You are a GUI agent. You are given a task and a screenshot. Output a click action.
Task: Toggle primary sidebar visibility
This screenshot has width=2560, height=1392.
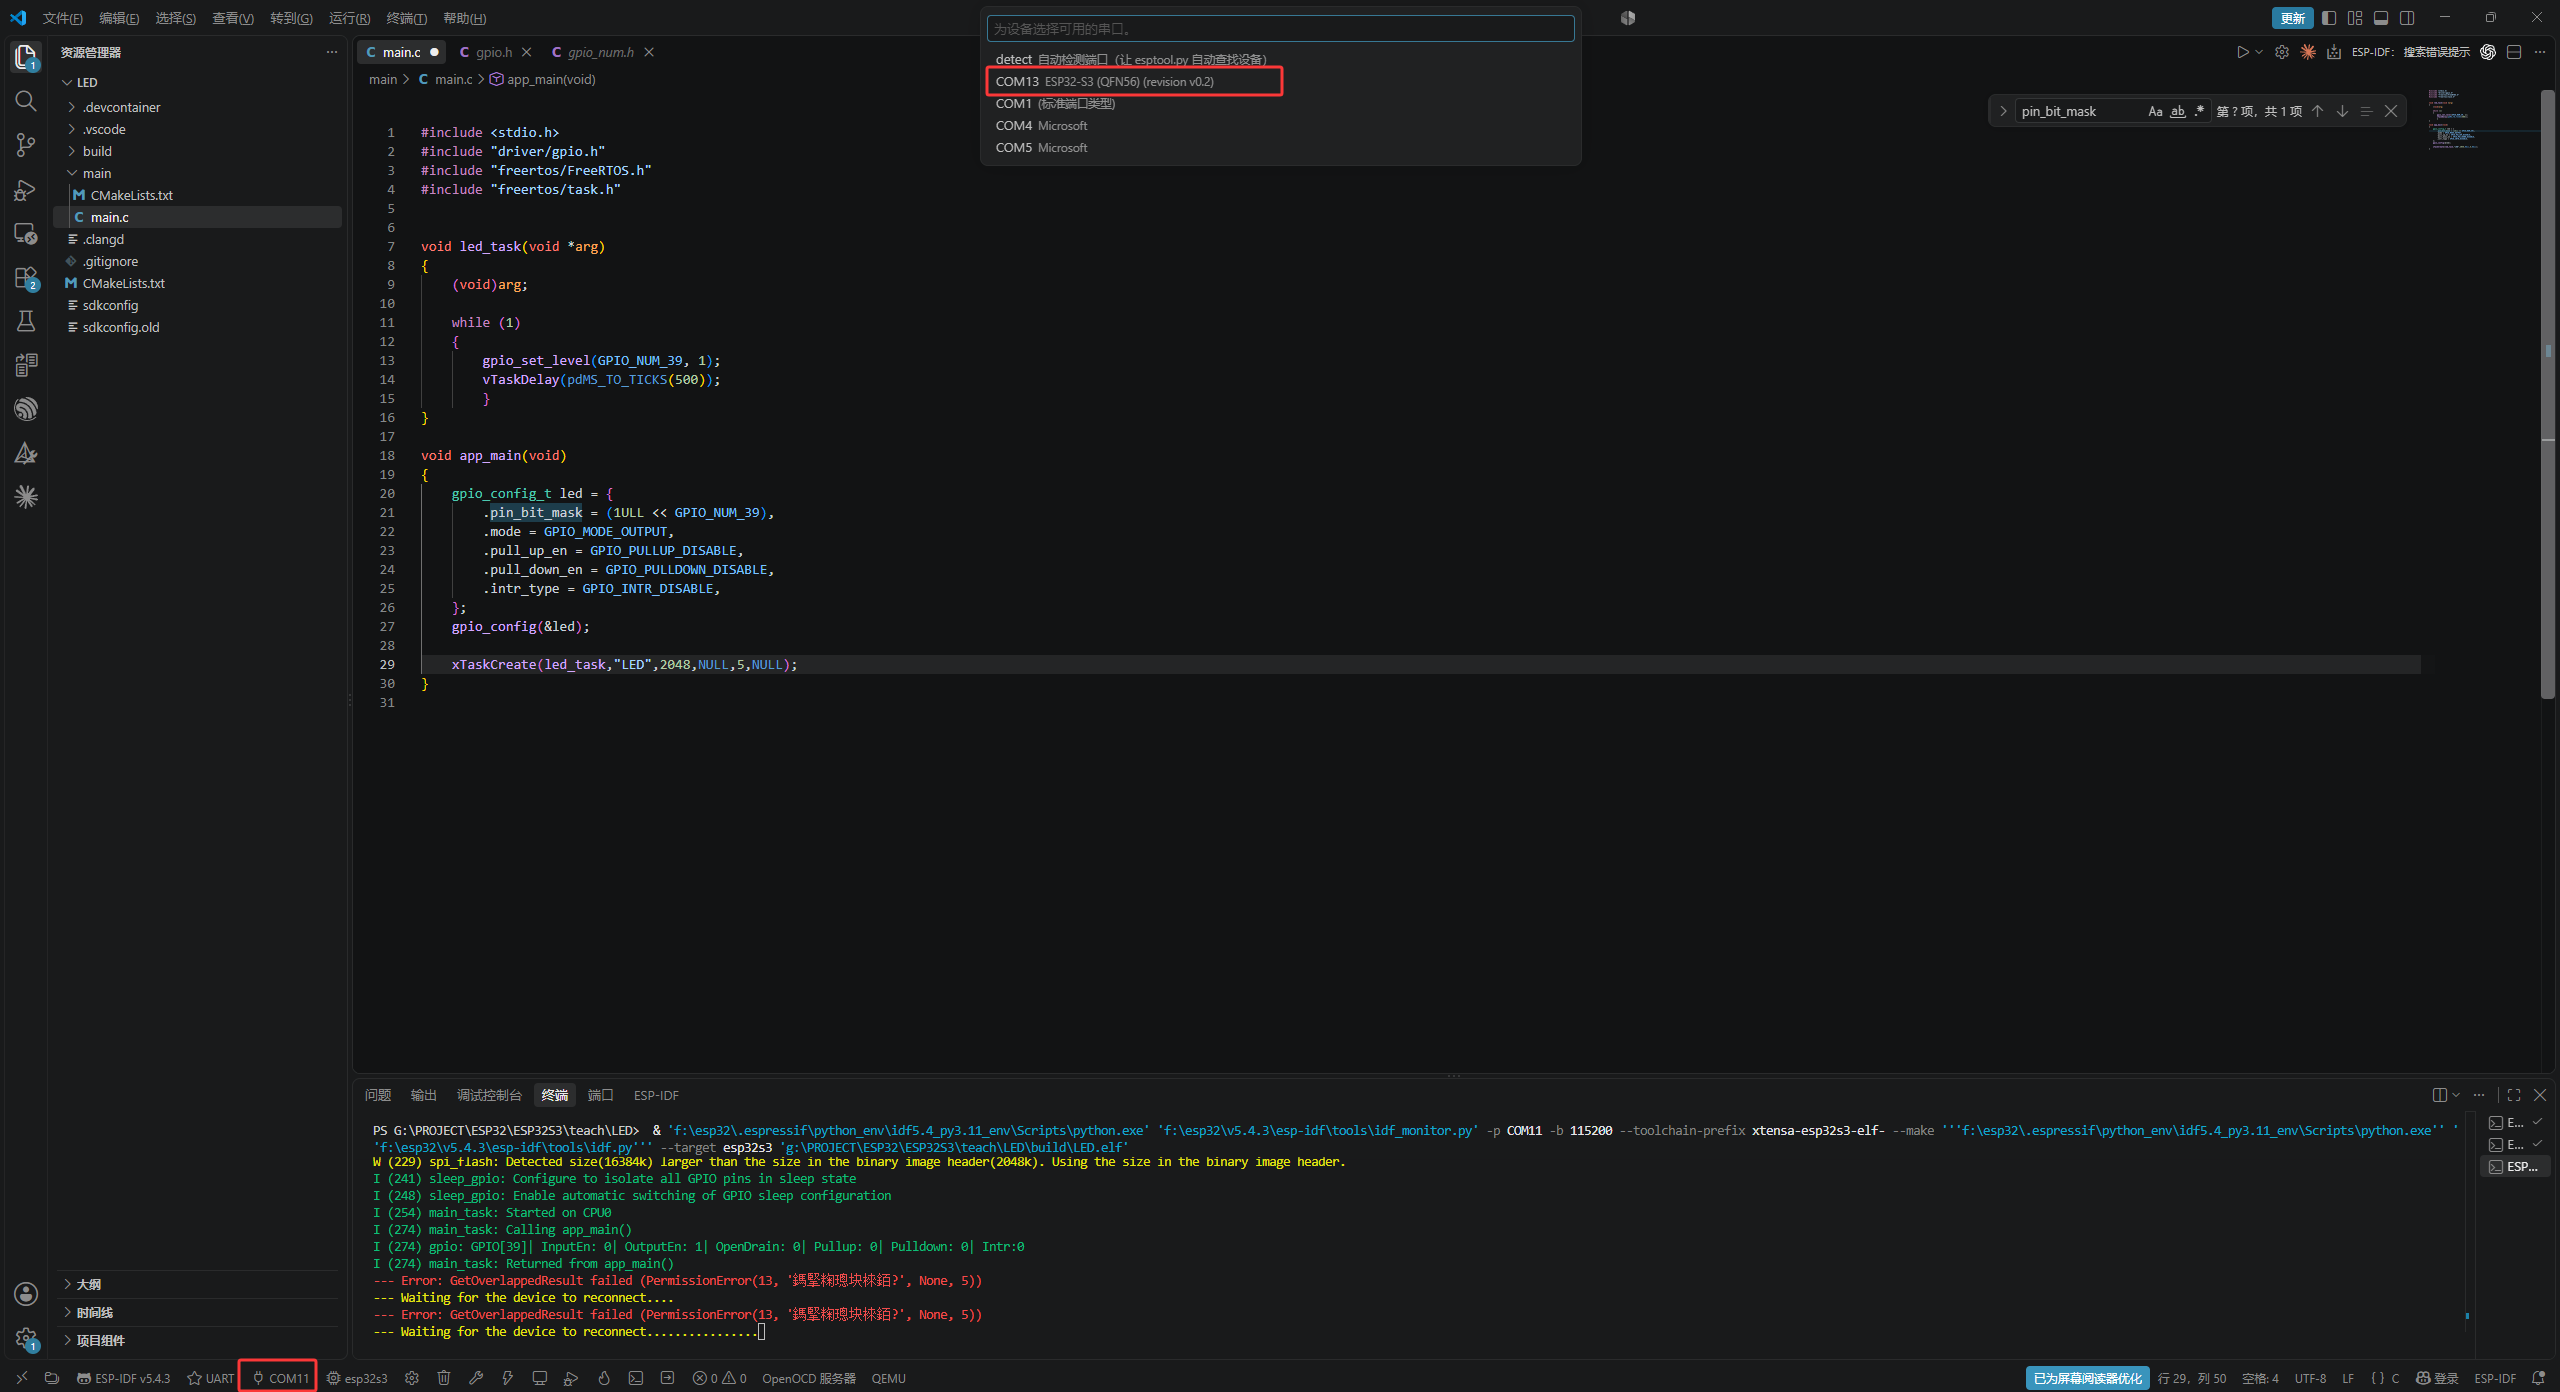point(2329,18)
